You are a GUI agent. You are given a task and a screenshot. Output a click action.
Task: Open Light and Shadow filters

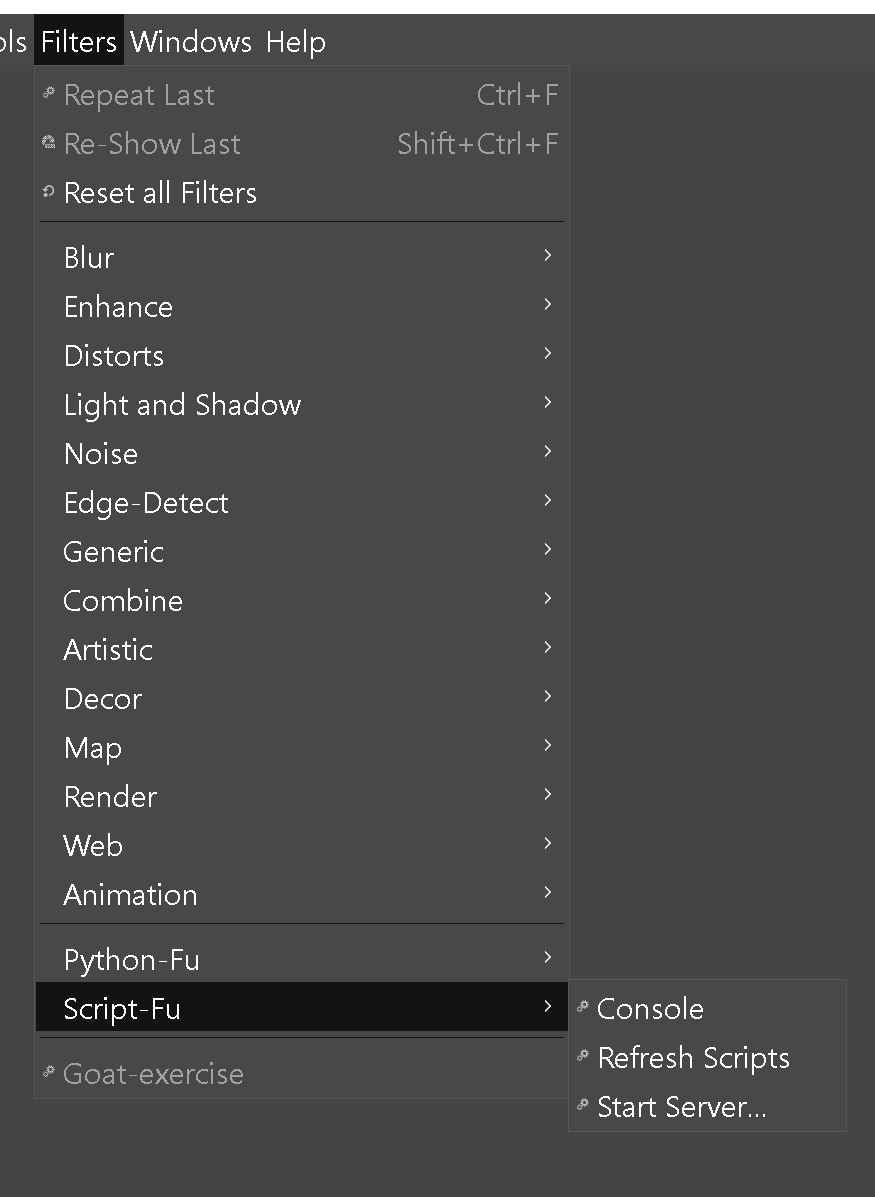tap(182, 405)
